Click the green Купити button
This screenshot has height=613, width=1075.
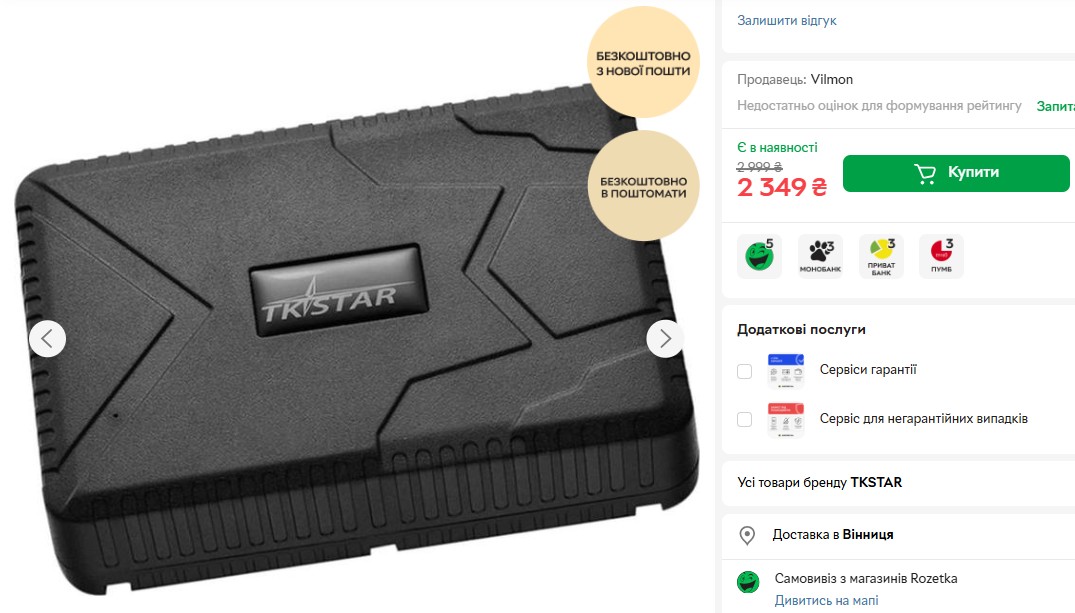click(x=956, y=173)
